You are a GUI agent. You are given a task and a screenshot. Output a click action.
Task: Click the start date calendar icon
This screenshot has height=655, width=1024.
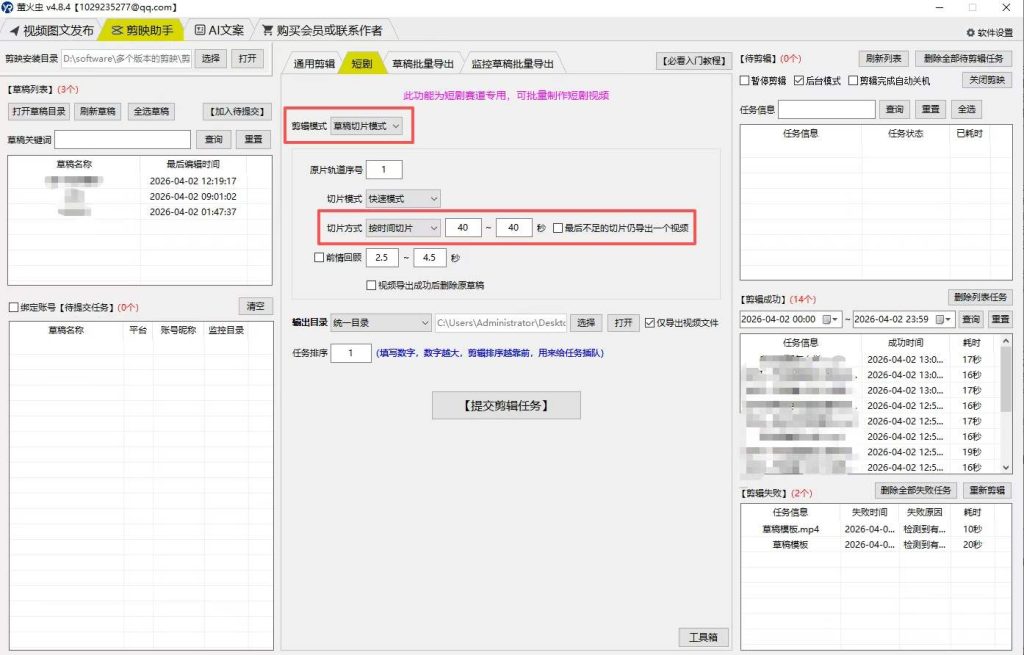(x=827, y=319)
